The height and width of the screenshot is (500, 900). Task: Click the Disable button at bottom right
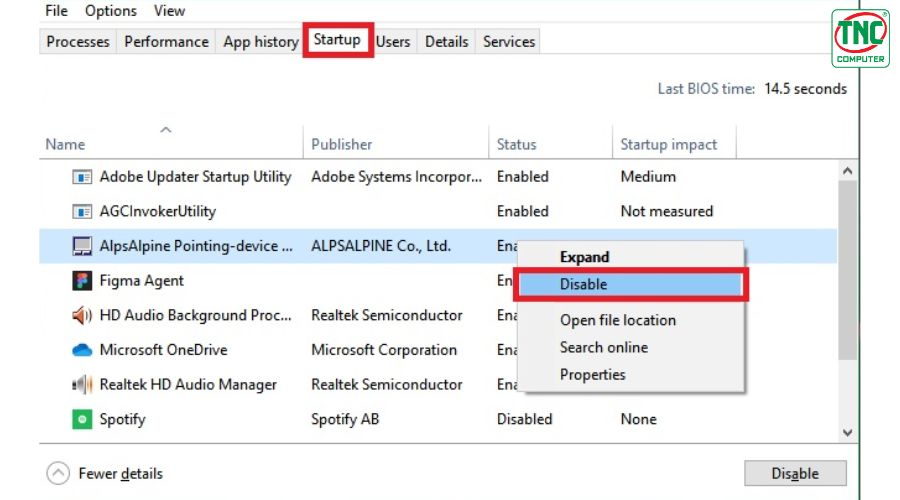(x=795, y=474)
